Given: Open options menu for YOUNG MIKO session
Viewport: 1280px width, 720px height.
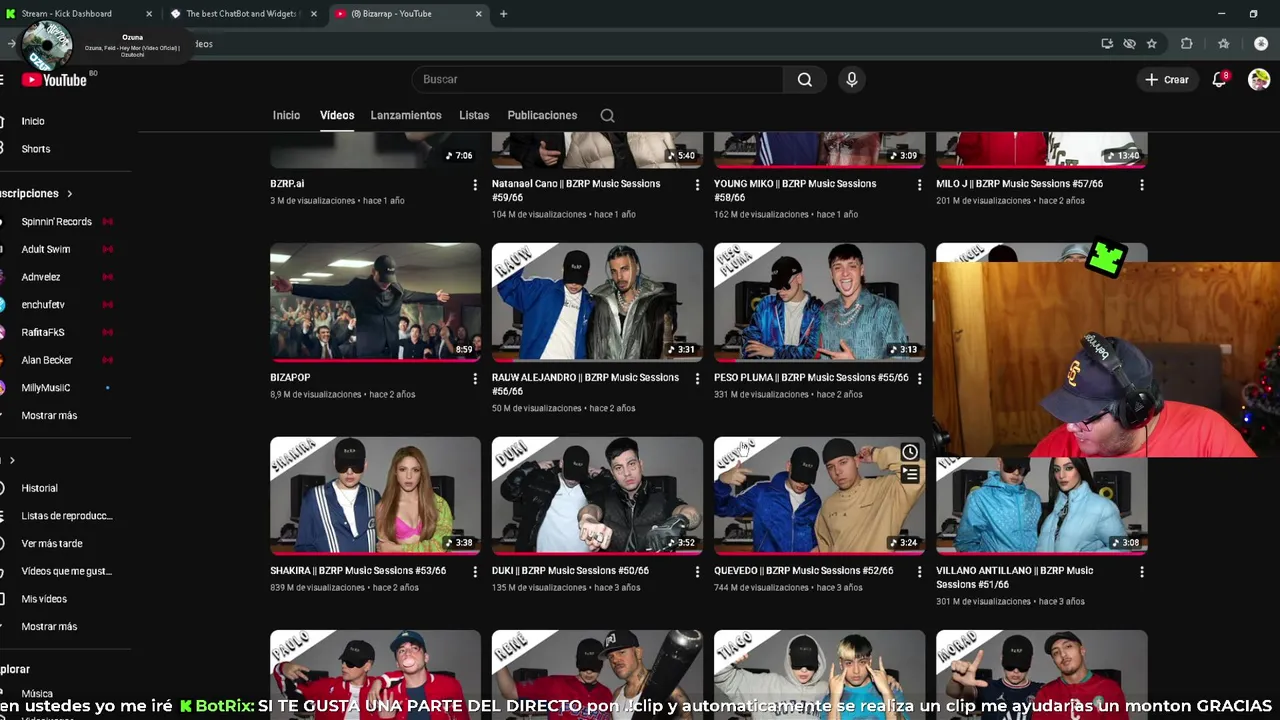Looking at the screenshot, I should (919, 185).
